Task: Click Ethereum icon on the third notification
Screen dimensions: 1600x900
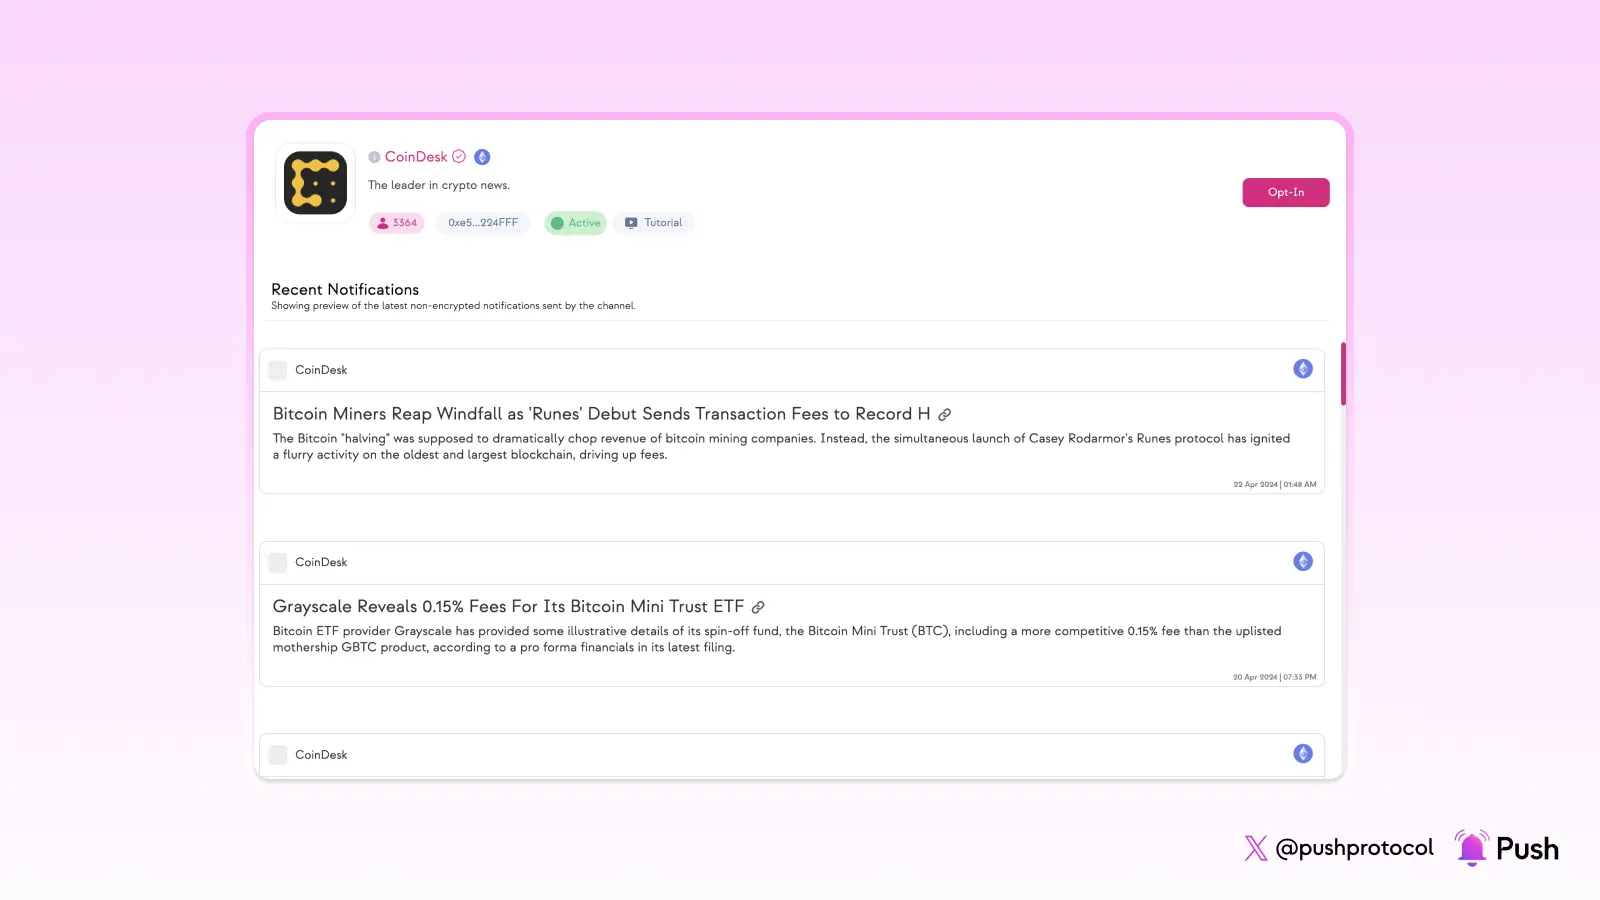Action: point(1302,754)
